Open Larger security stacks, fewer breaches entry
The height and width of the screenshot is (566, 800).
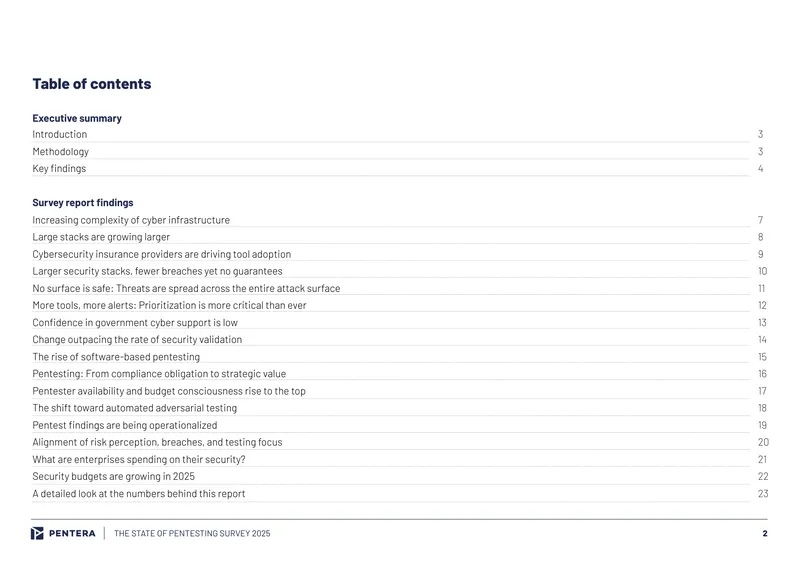tap(157, 271)
